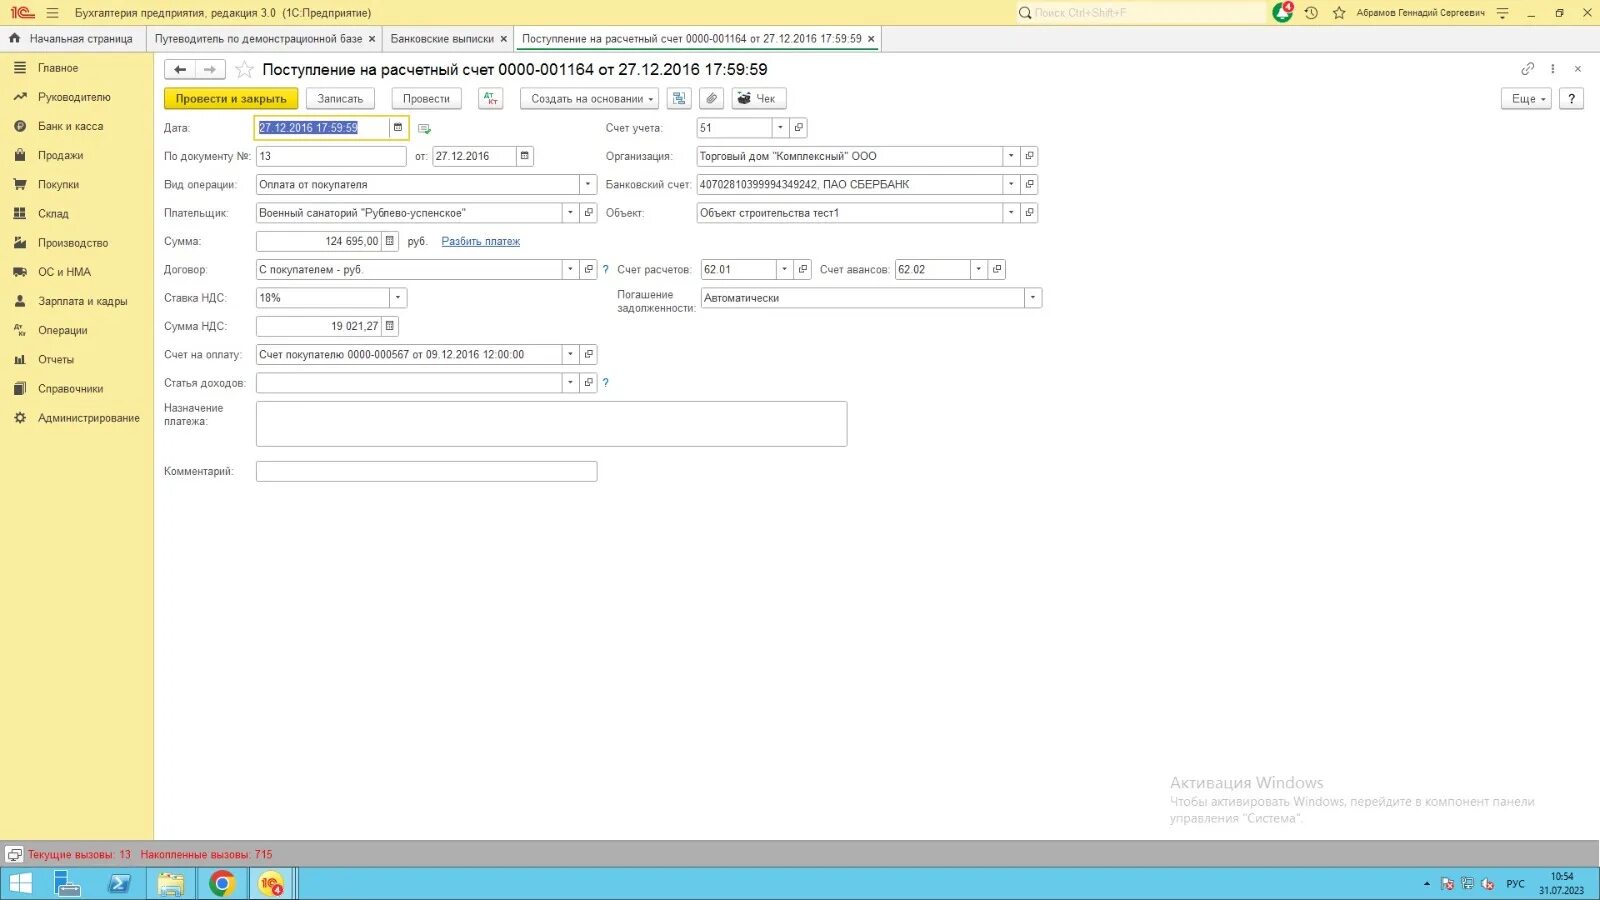Viewport: 1600px width, 900px height.
Task: Open favorites star in the title bar
Action: coord(1339,13)
